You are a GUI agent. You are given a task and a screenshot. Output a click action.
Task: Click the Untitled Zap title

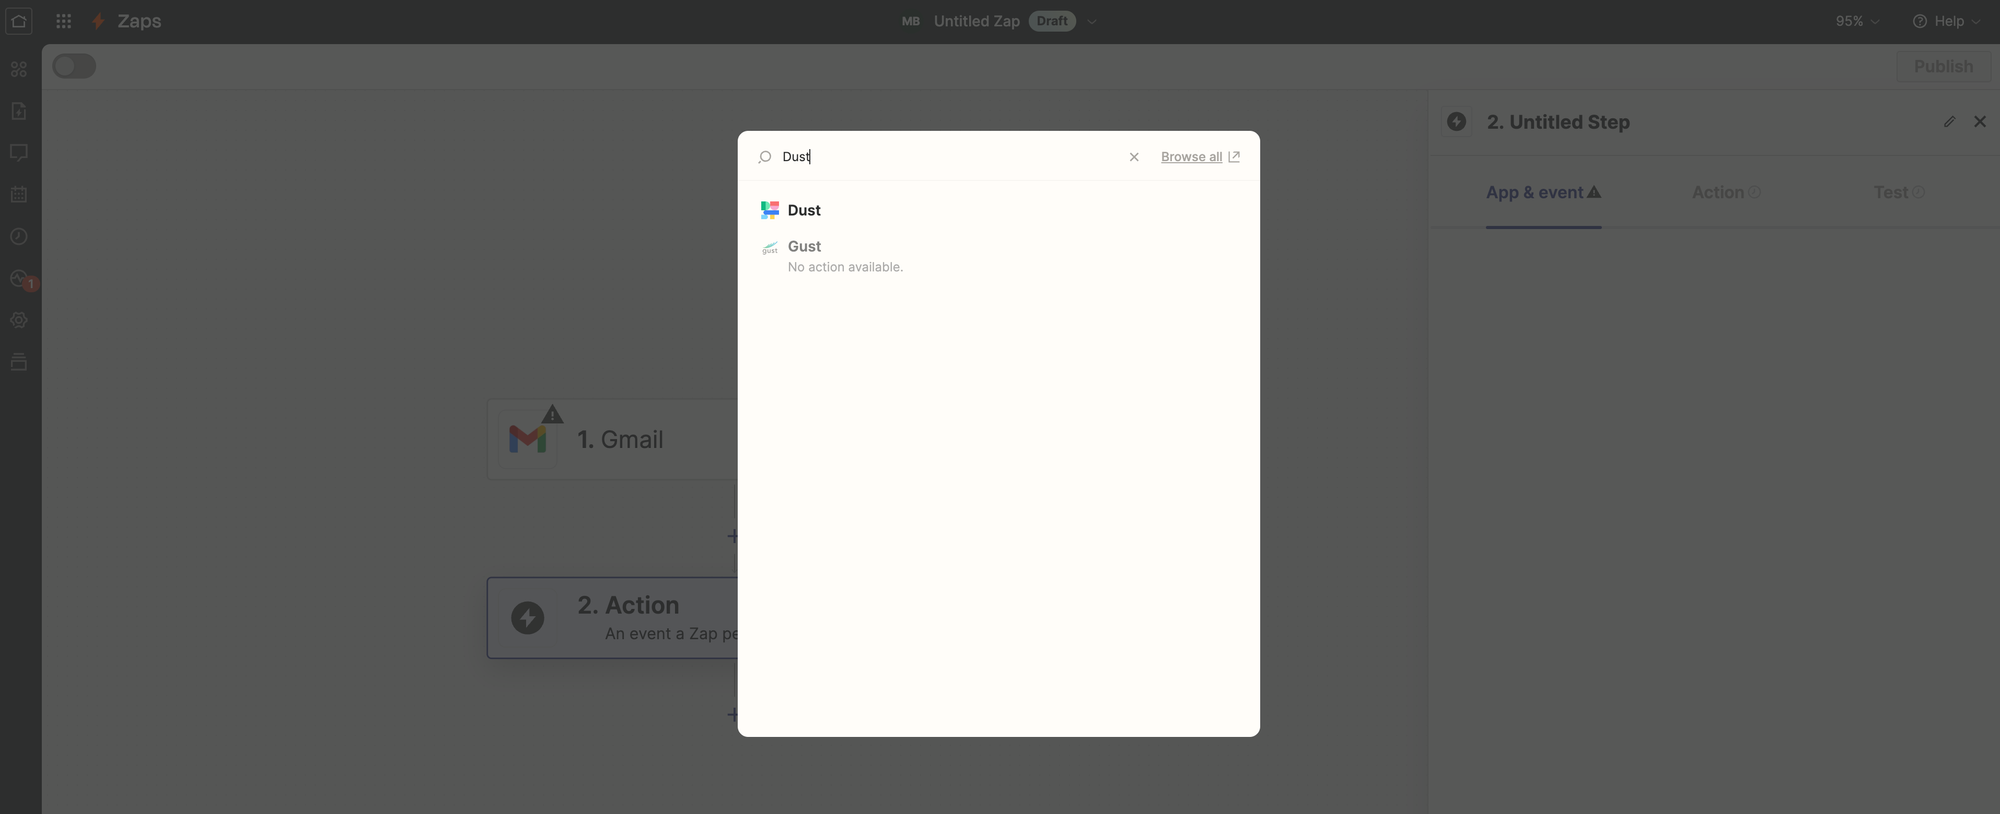pyautogui.click(x=976, y=21)
